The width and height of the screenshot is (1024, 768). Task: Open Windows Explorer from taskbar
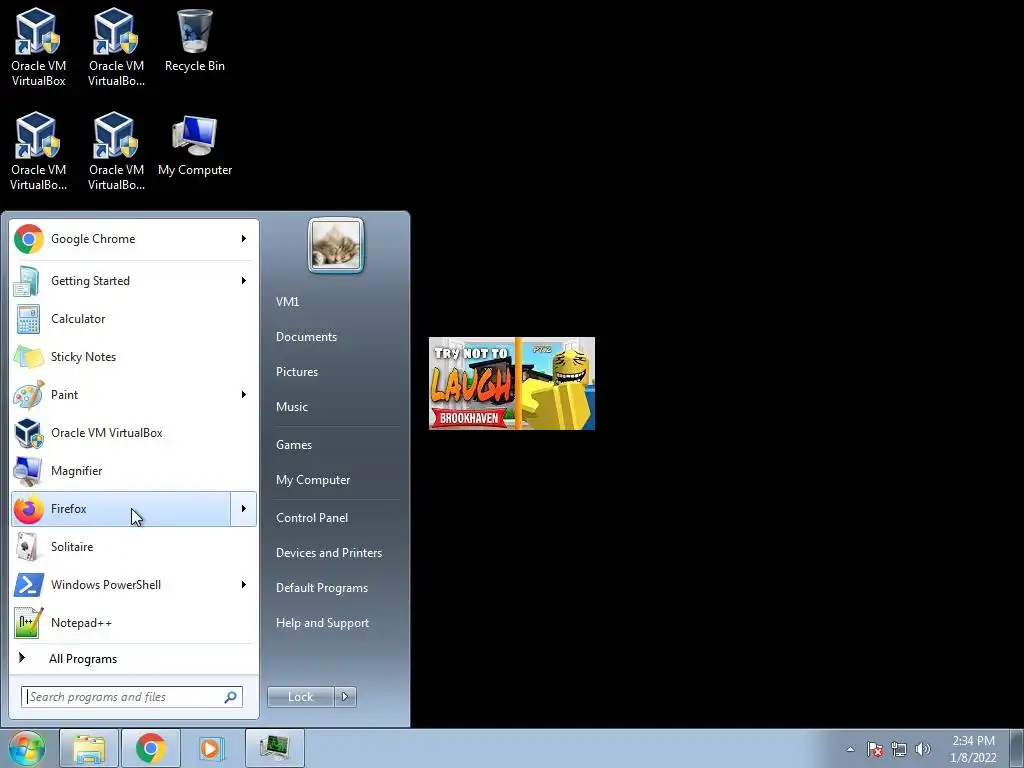coord(89,748)
